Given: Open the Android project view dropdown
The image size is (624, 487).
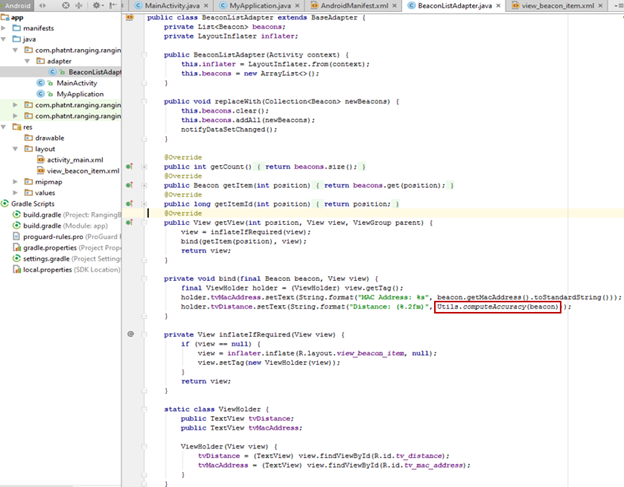Looking at the screenshot, I should coord(17,6).
